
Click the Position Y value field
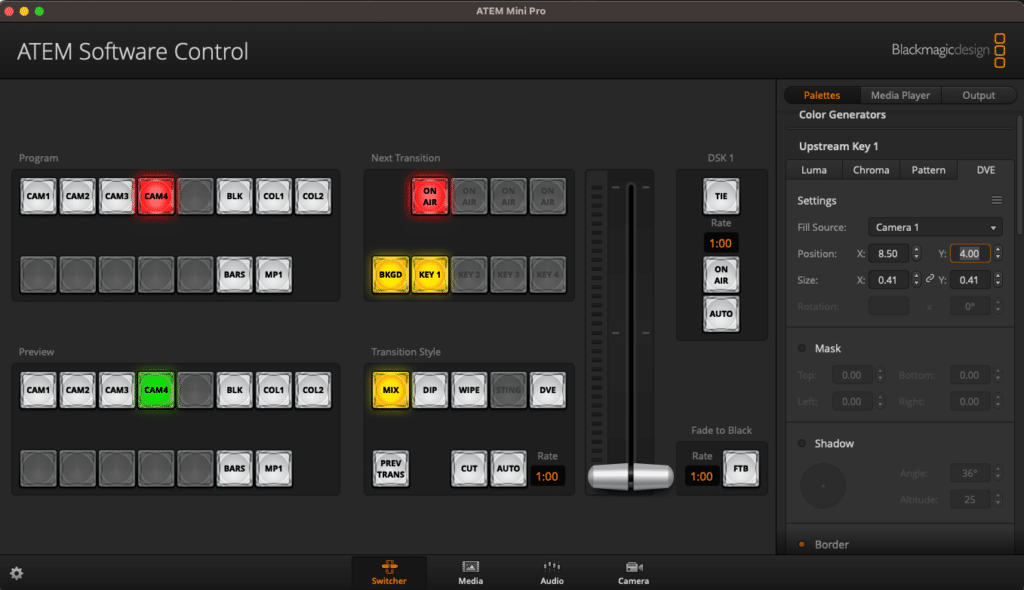tap(970, 254)
